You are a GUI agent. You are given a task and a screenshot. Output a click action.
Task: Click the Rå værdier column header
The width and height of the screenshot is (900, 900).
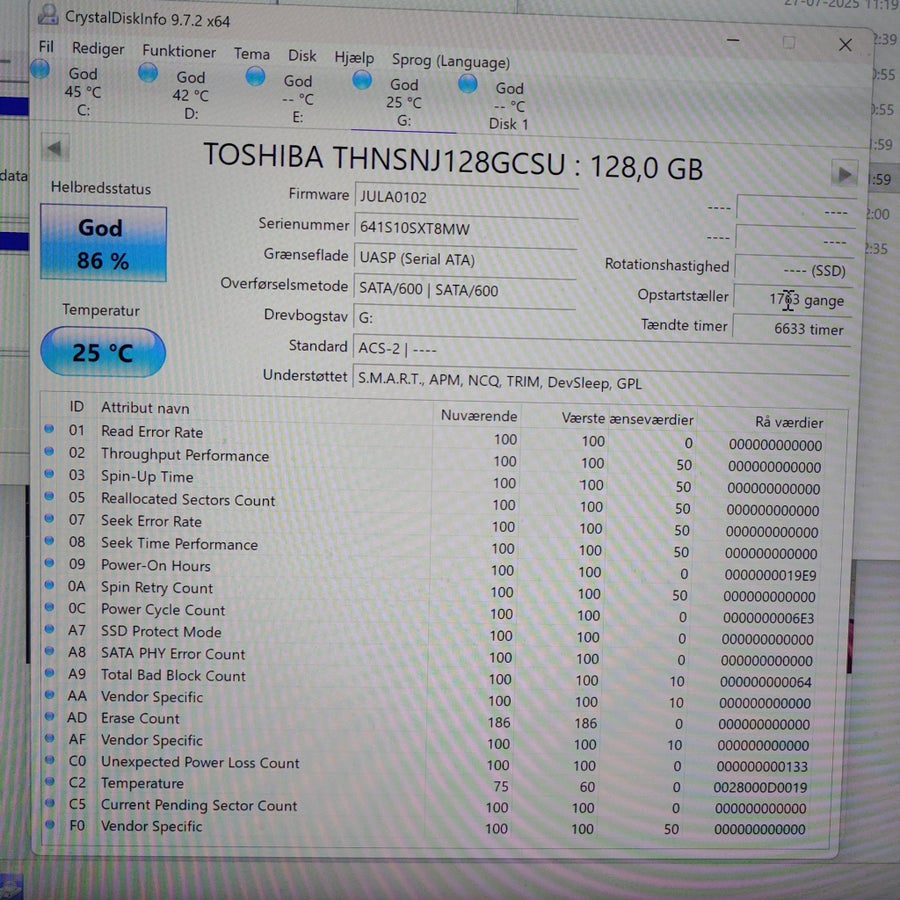pyautogui.click(x=789, y=422)
